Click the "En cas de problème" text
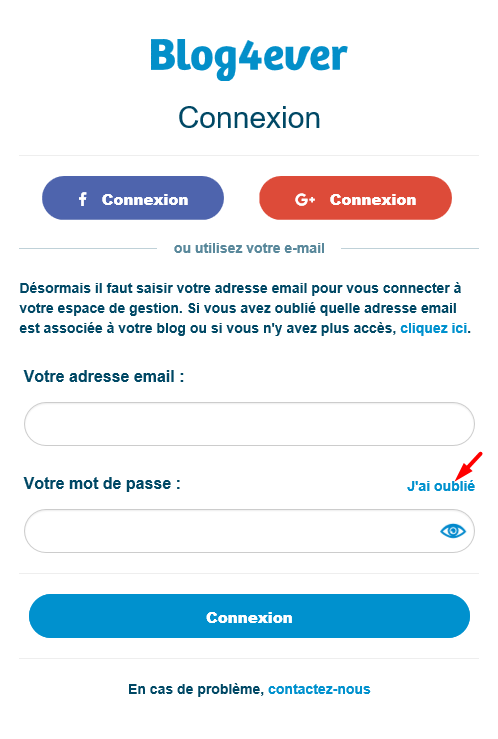Screen dimensions: 498x739 tap(196, 689)
